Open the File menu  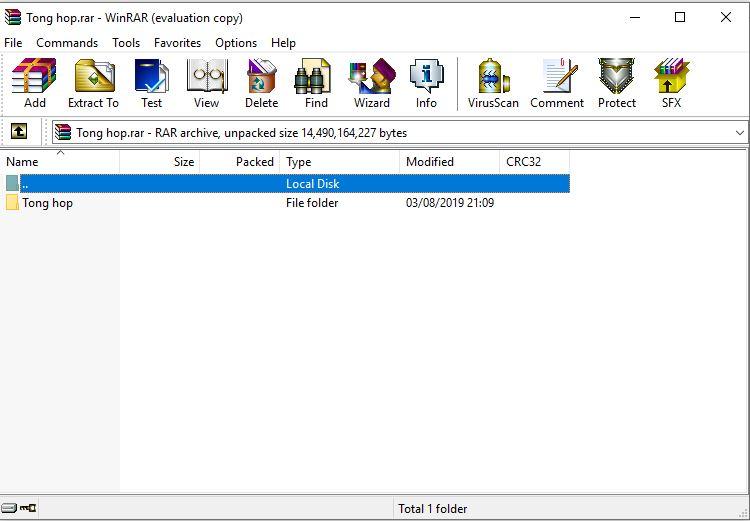click(13, 43)
